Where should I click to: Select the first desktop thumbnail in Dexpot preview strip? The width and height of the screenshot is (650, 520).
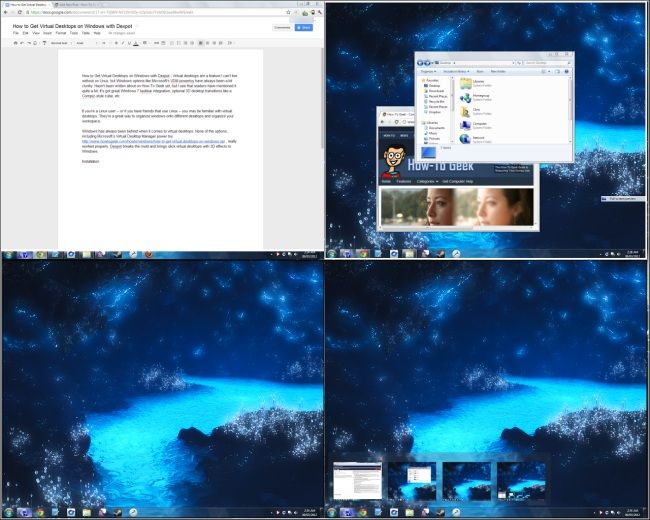click(357, 481)
